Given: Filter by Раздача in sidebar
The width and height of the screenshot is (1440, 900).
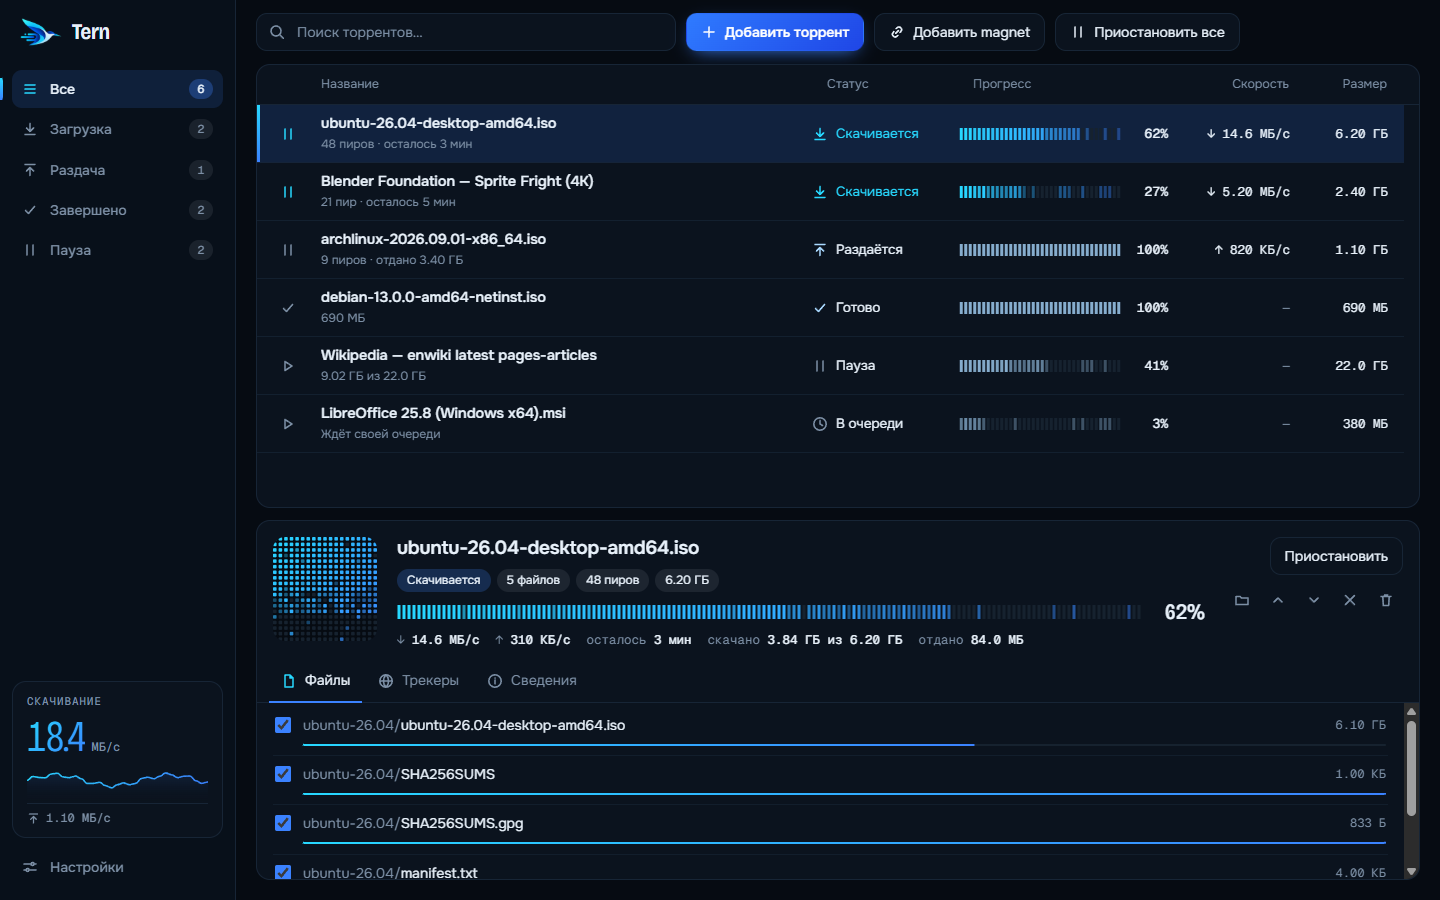Looking at the screenshot, I should click(117, 170).
